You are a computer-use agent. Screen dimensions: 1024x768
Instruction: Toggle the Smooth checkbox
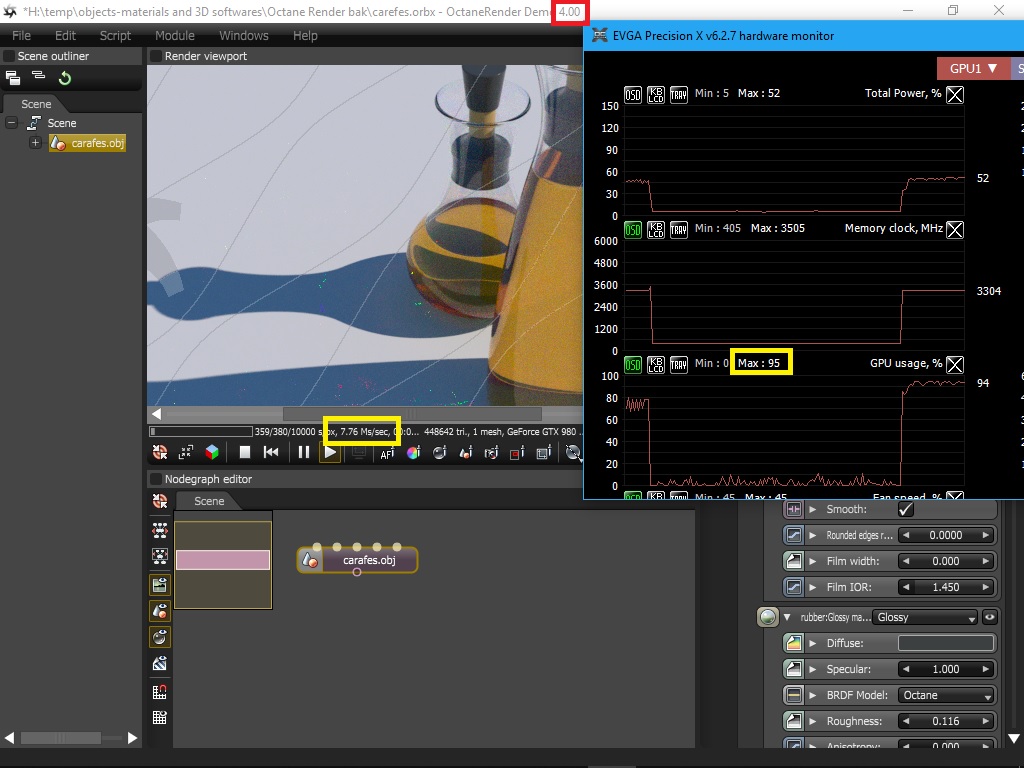[906, 509]
